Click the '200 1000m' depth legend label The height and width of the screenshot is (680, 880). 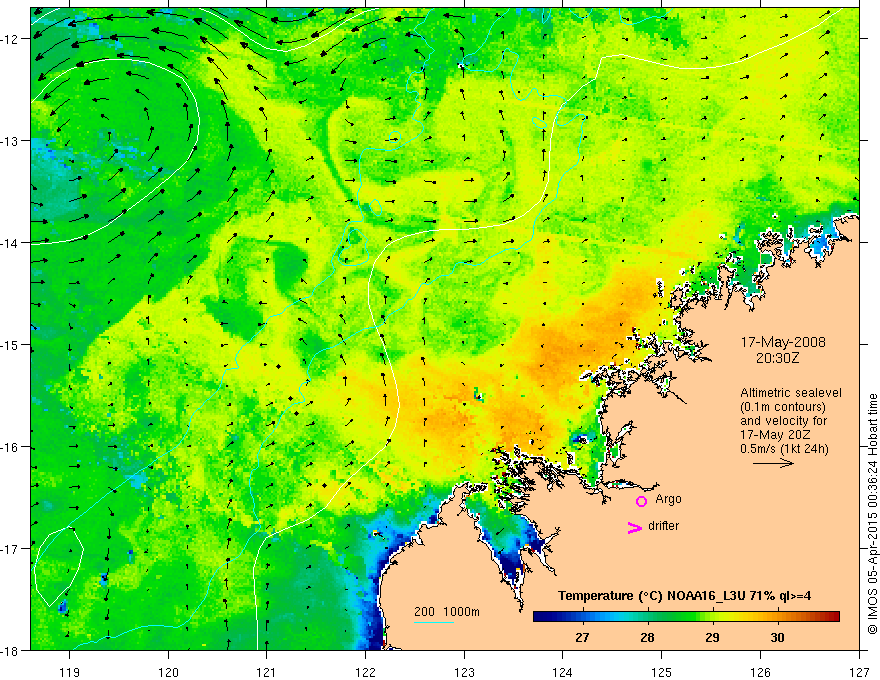tap(447, 612)
